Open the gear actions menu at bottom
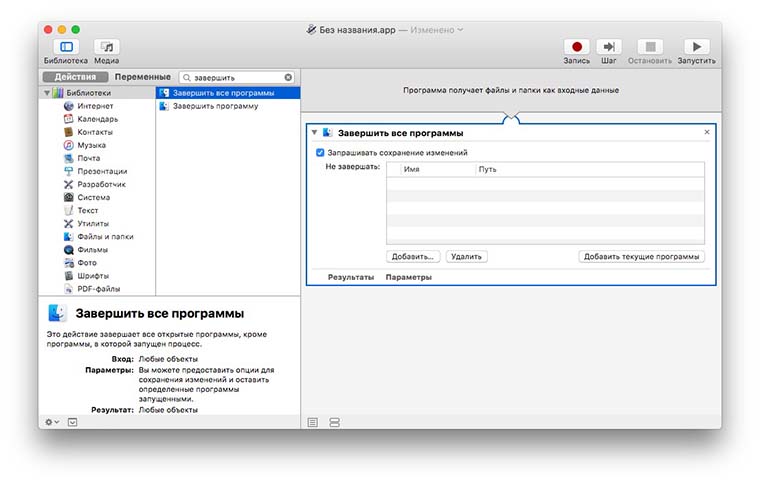The image size is (760, 484). (x=52, y=422)
